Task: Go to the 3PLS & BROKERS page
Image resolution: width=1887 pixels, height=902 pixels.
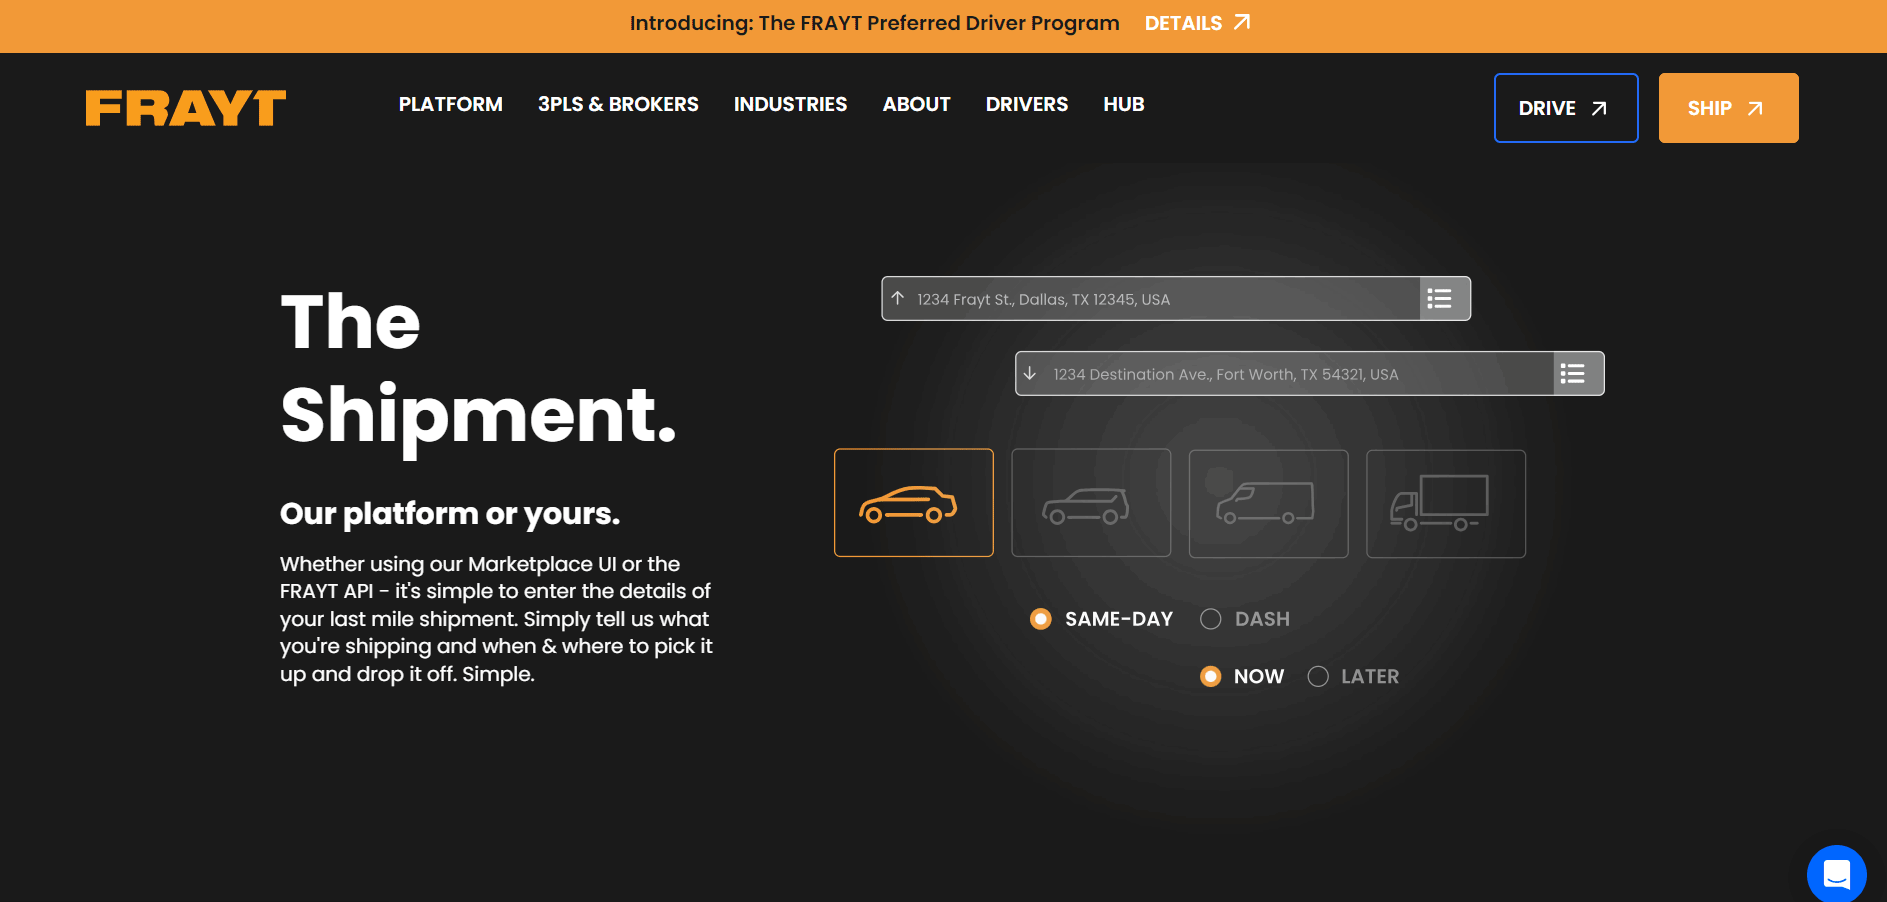Action: pyautogui.click(x=618, y=105)
